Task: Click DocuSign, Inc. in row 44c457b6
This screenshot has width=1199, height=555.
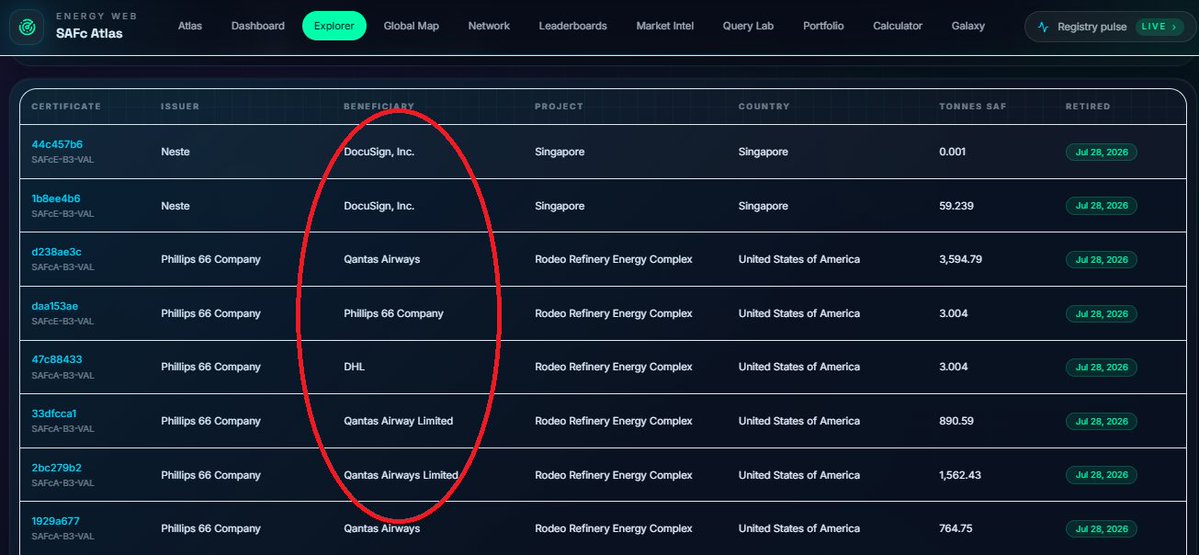Action: coord(379,152)
